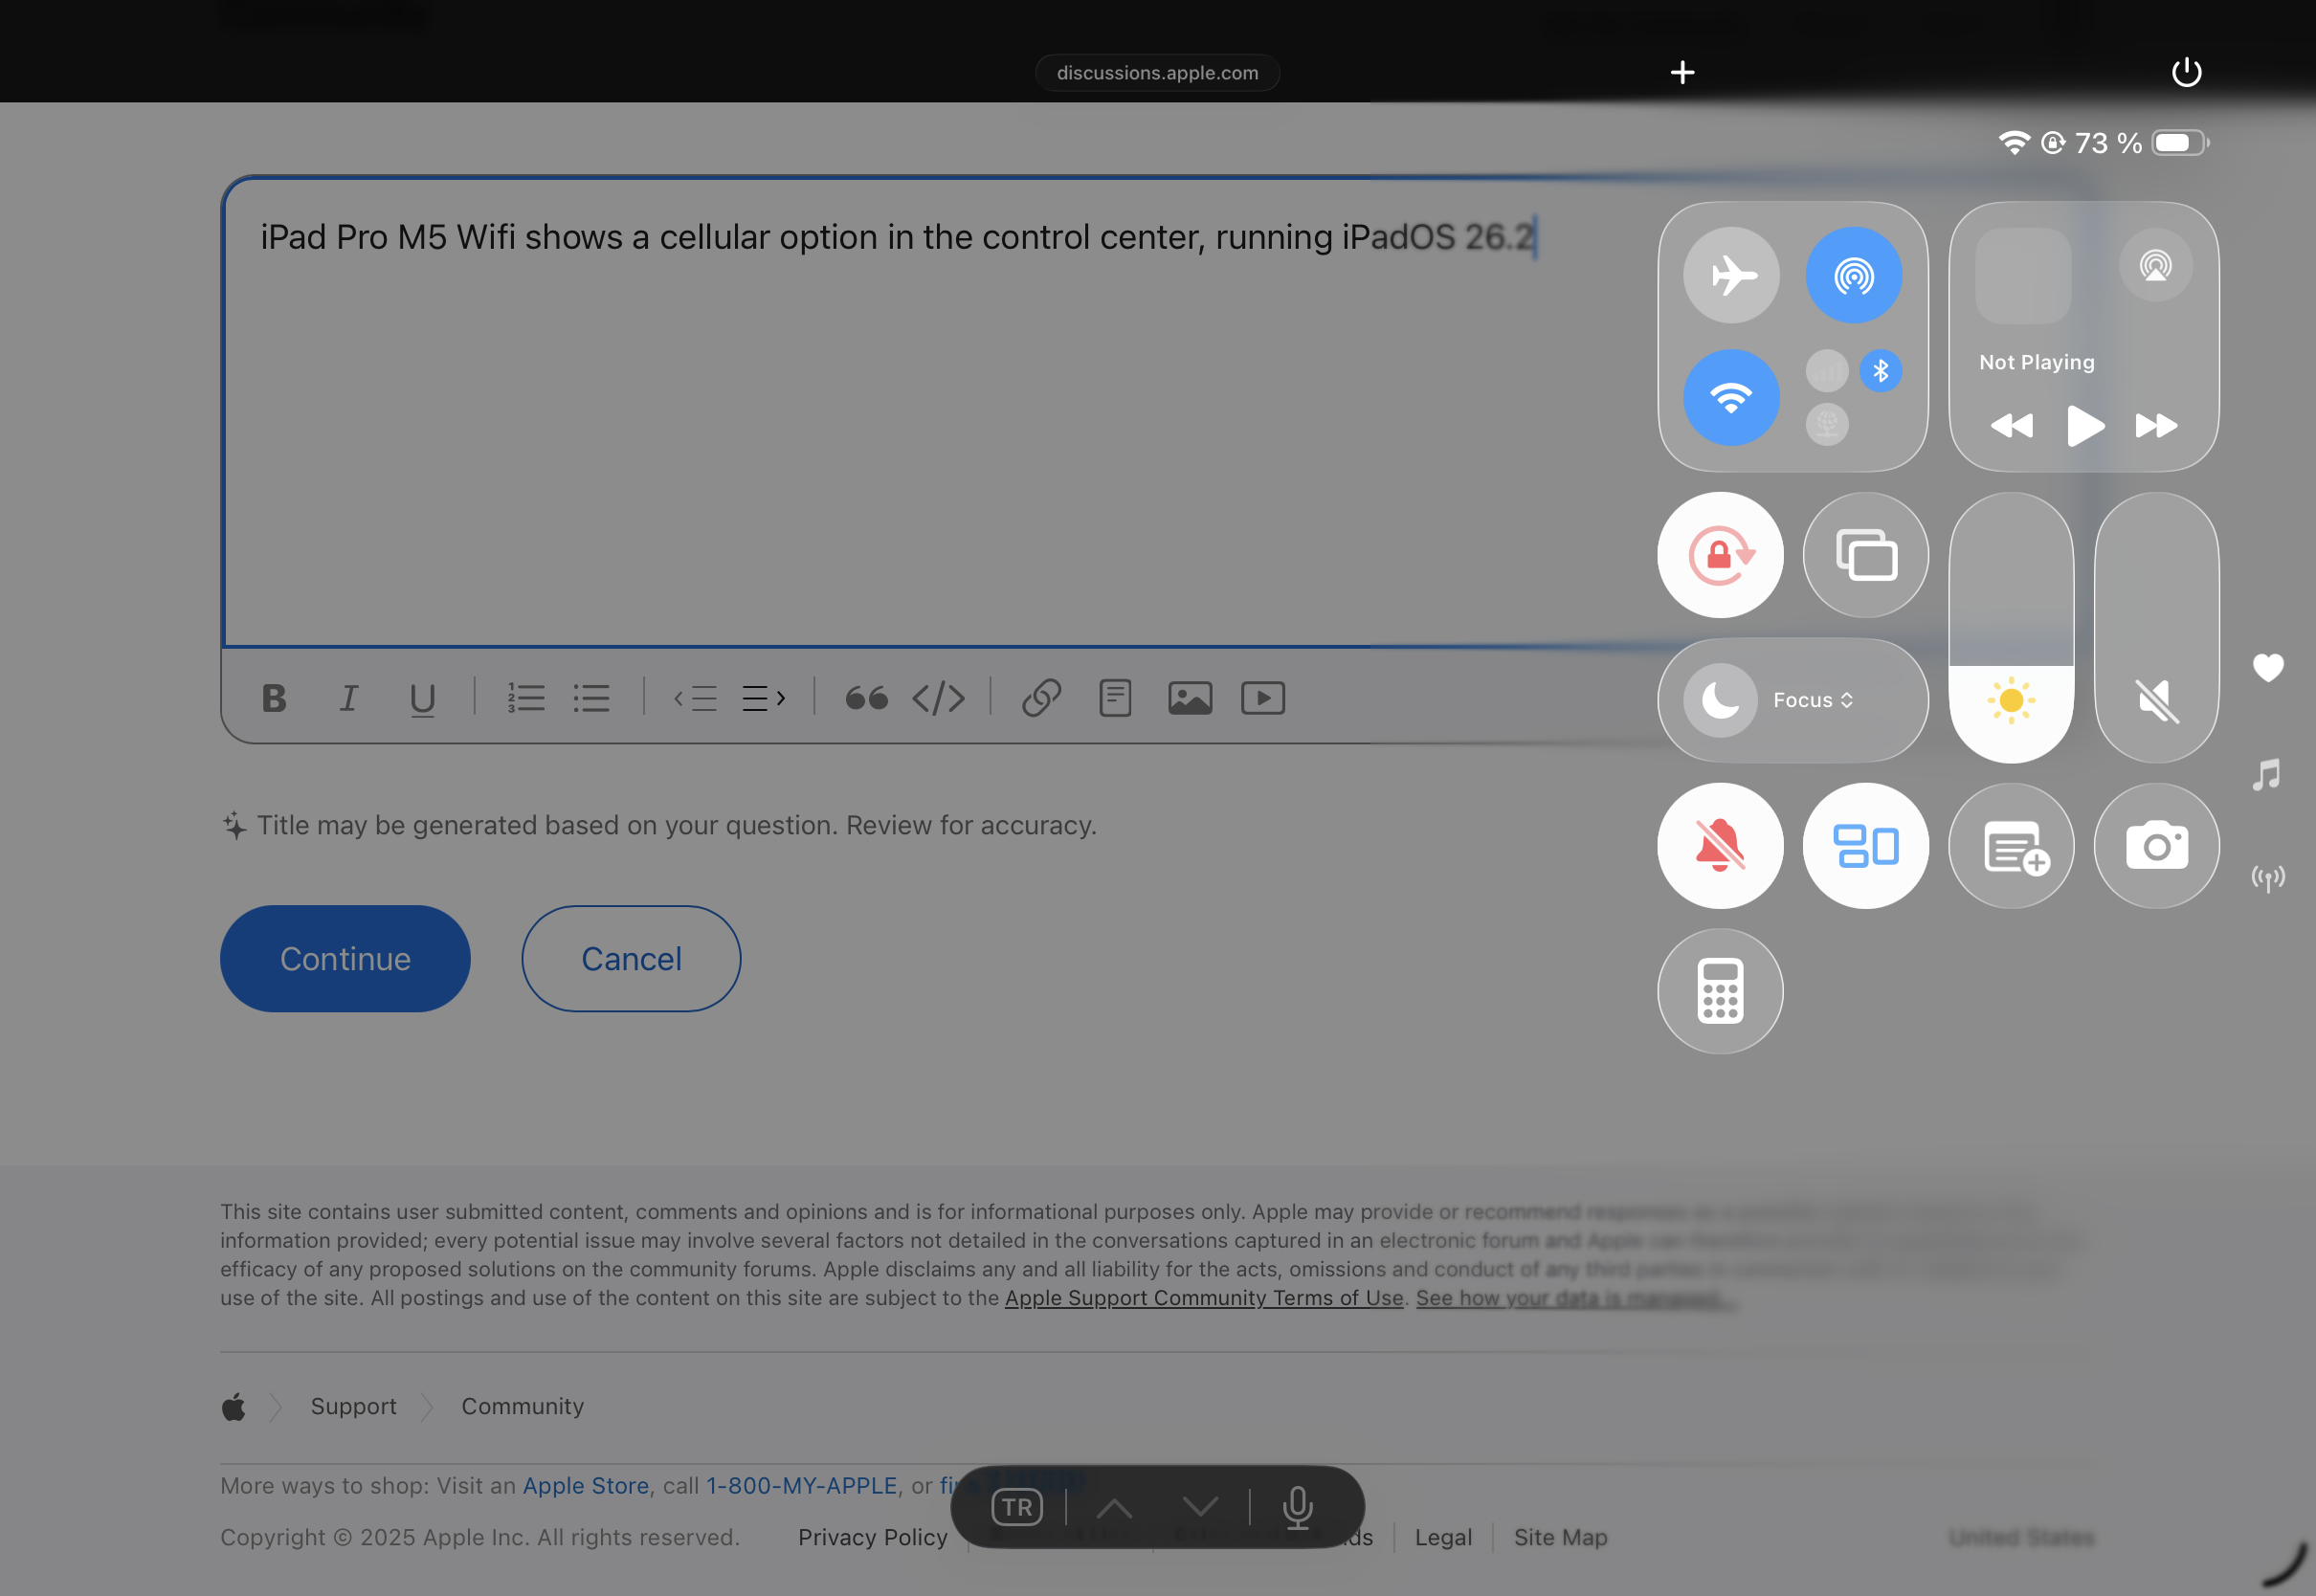Toggle silent mode bell
Screen dimensions: 2316x1596
1720,846
